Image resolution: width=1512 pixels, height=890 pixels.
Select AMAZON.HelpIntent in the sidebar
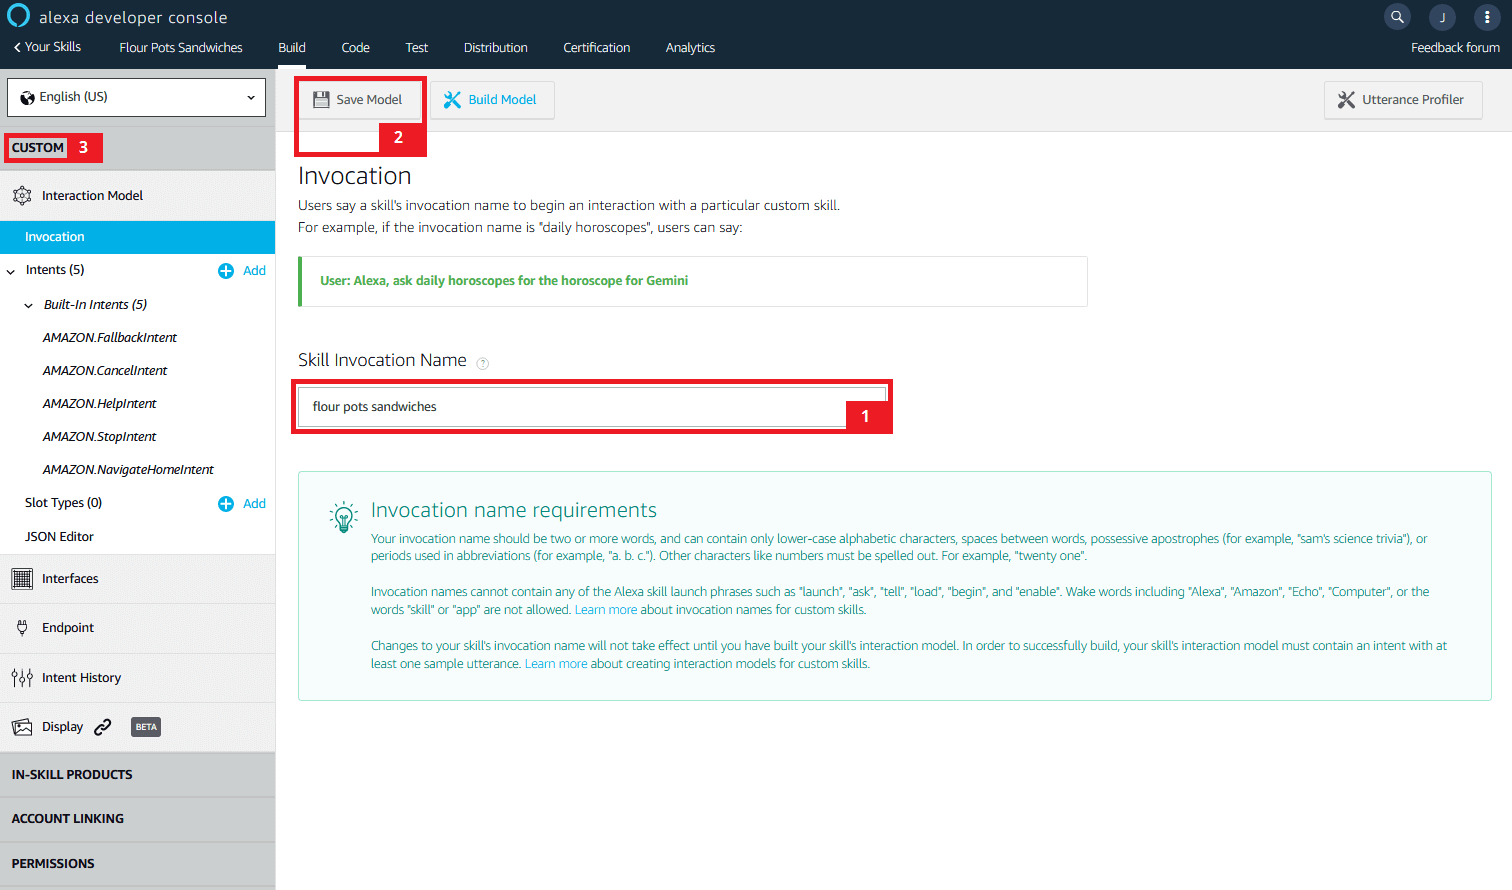tap(99, 404)
